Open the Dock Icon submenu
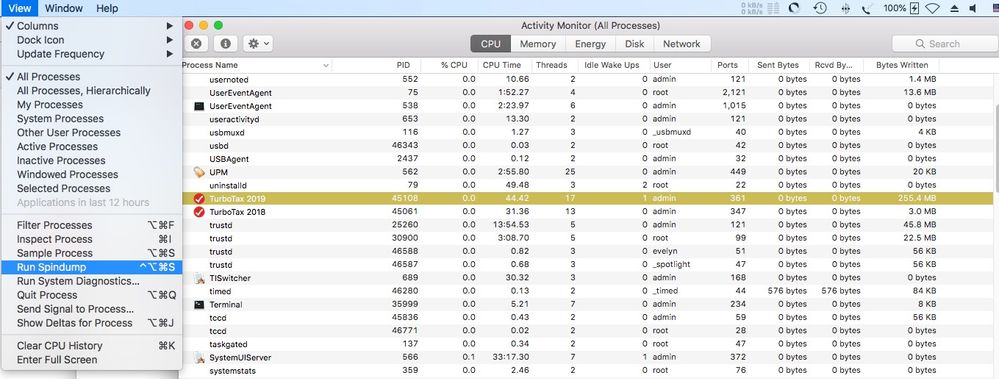Viewport: 999px width, 379px height. (x=91, y=40)
